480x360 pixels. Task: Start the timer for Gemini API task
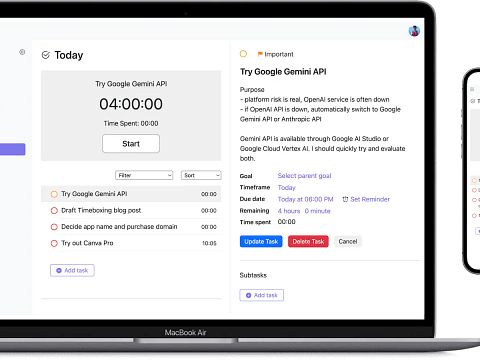tap(131, 144)
